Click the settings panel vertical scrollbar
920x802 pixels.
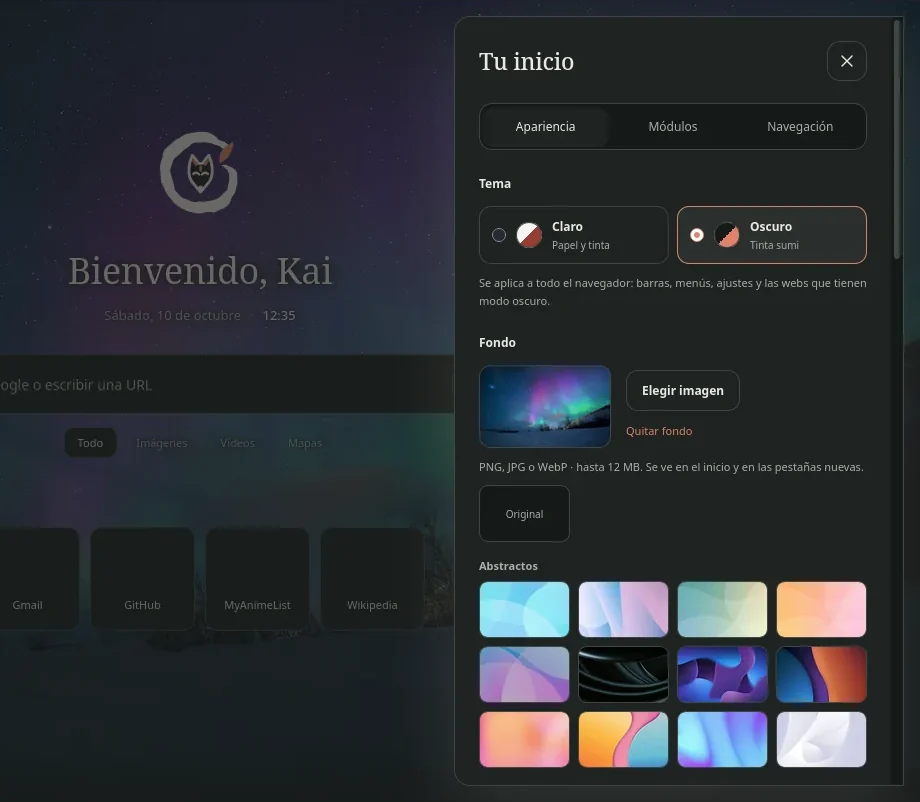(897, 140)
